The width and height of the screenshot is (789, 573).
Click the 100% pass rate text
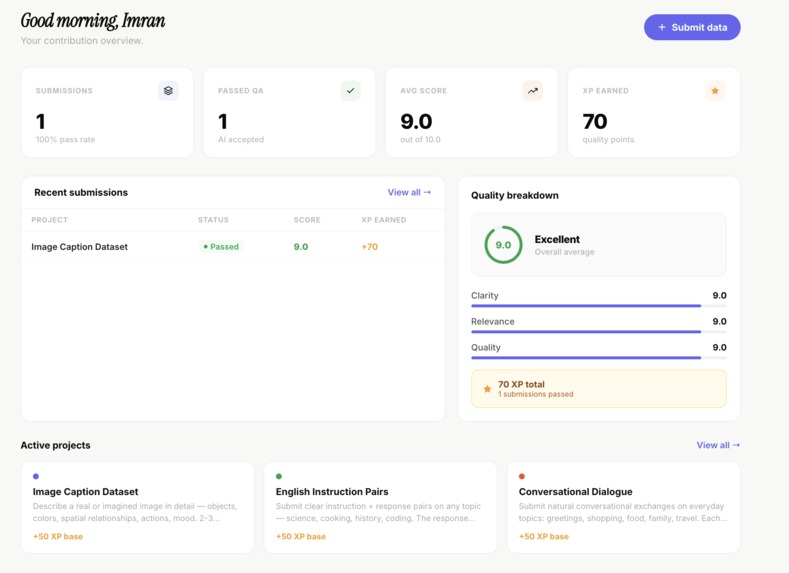(x=65, y=139)
